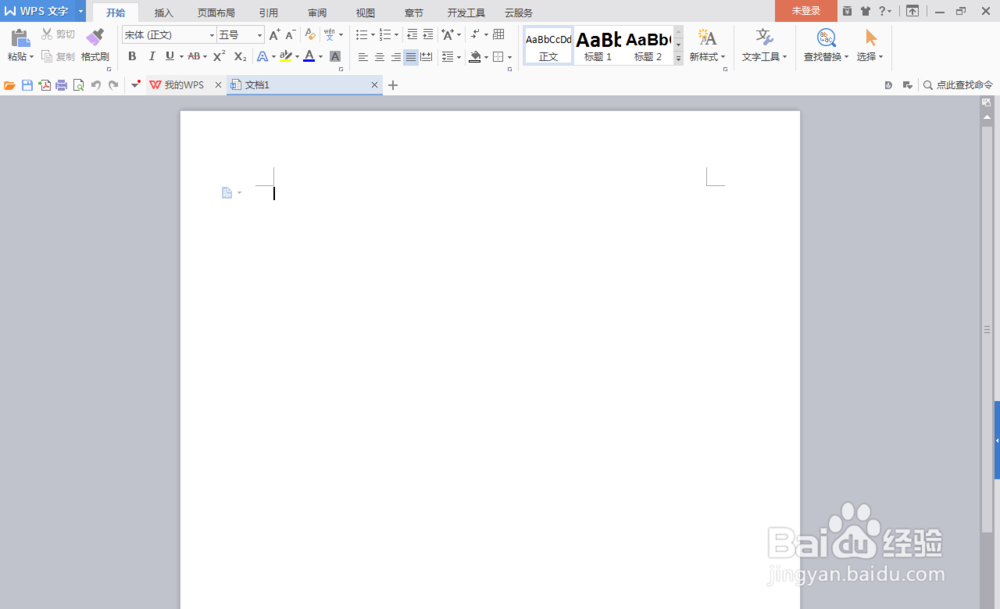Click New Style (新样式) icon
The height and width of the screenshot is (609, 1000).
tap(706, 38)
